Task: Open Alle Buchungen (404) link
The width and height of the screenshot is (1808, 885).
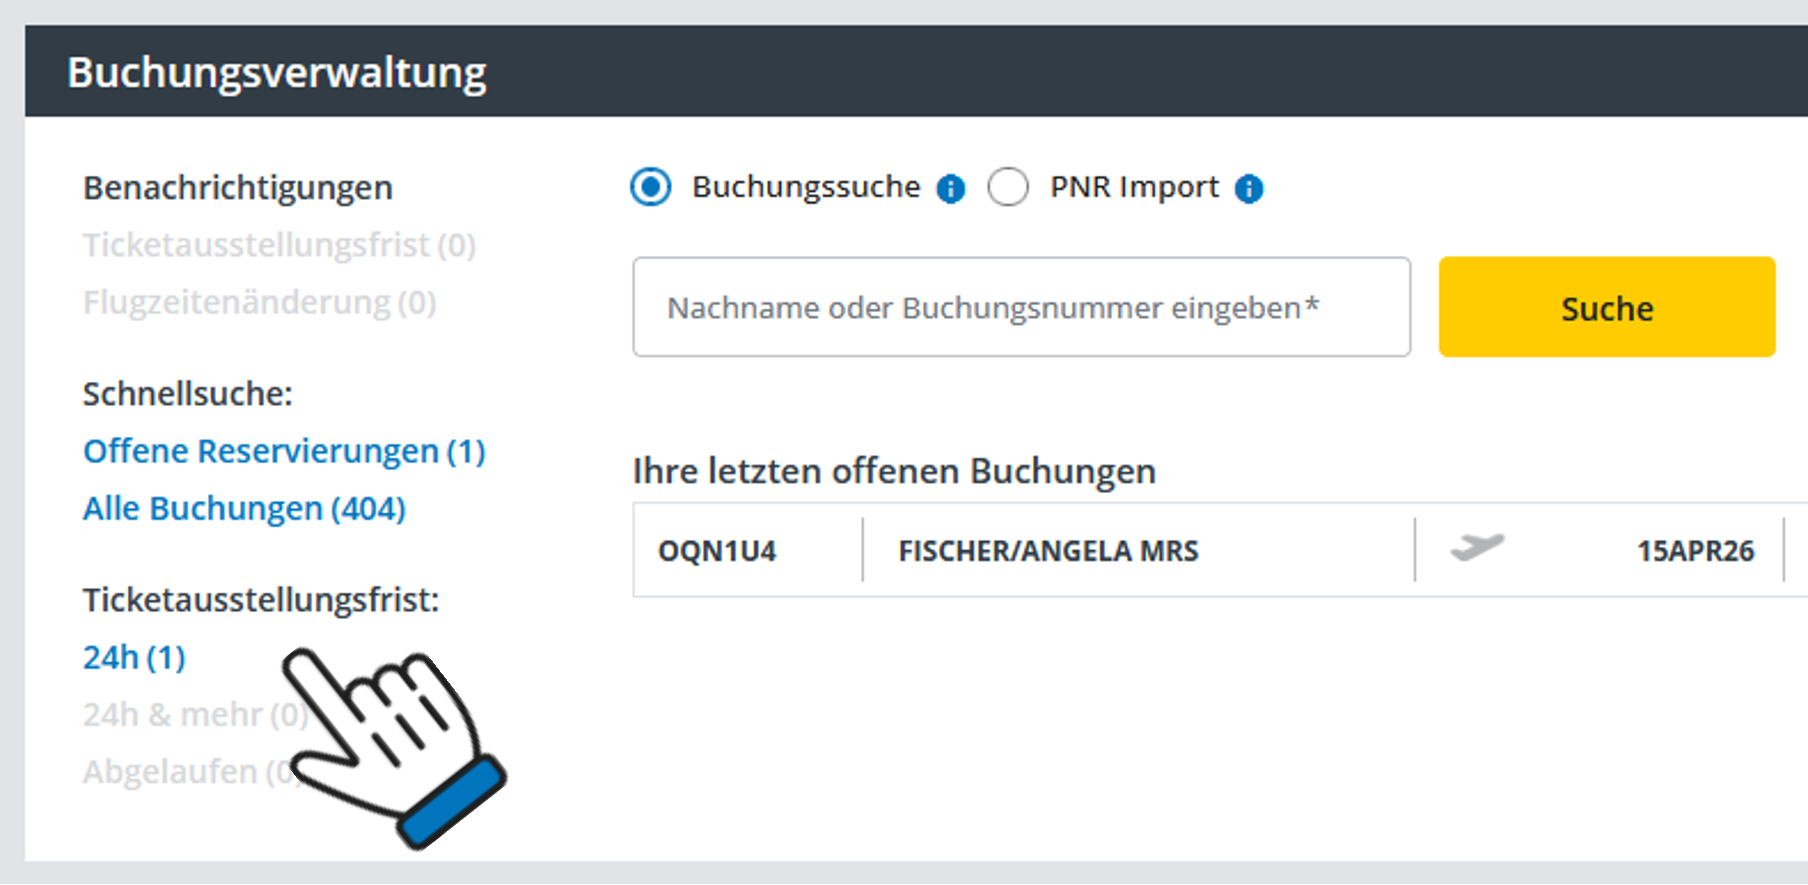Action: pos(244,508)
